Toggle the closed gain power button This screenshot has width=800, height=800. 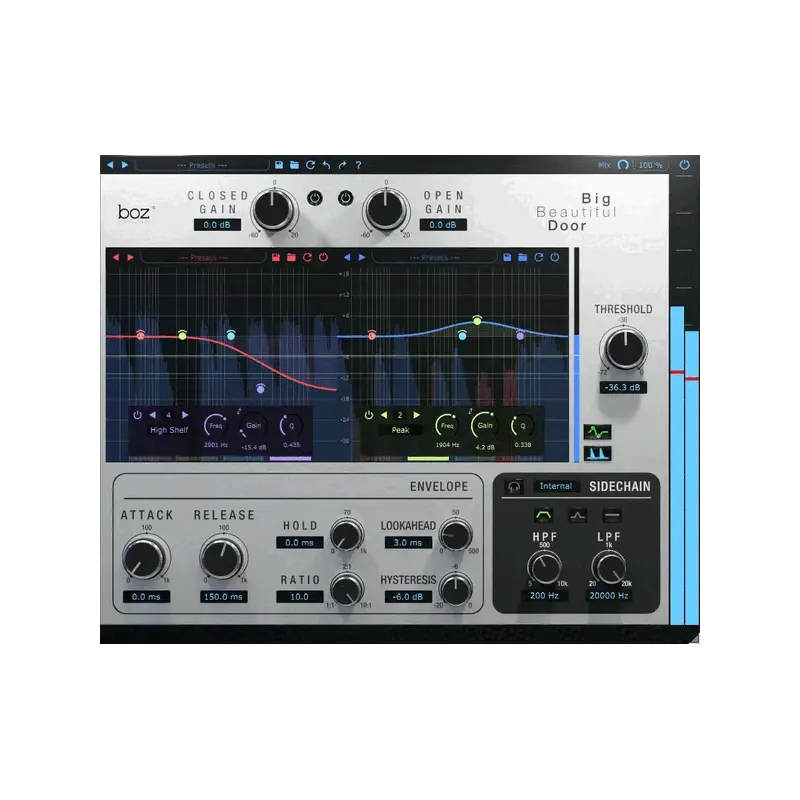coord(315,198)
